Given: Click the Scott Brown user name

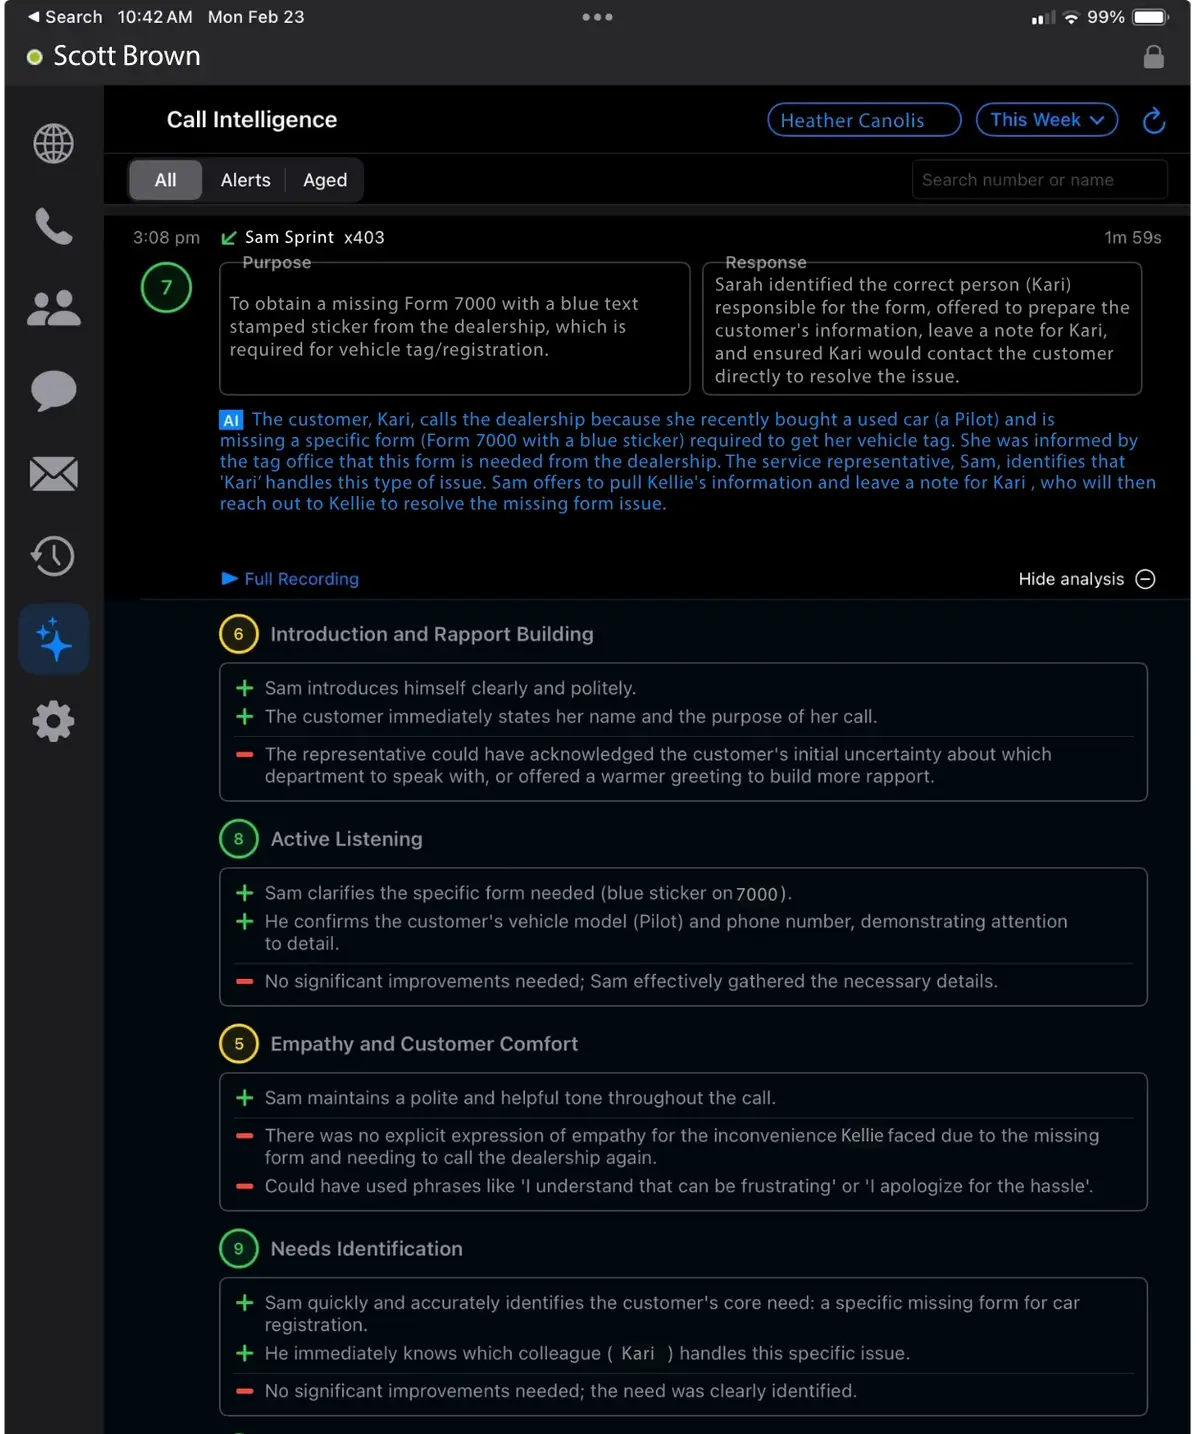Looking at the screenshot, I should [x=127, y=56].
